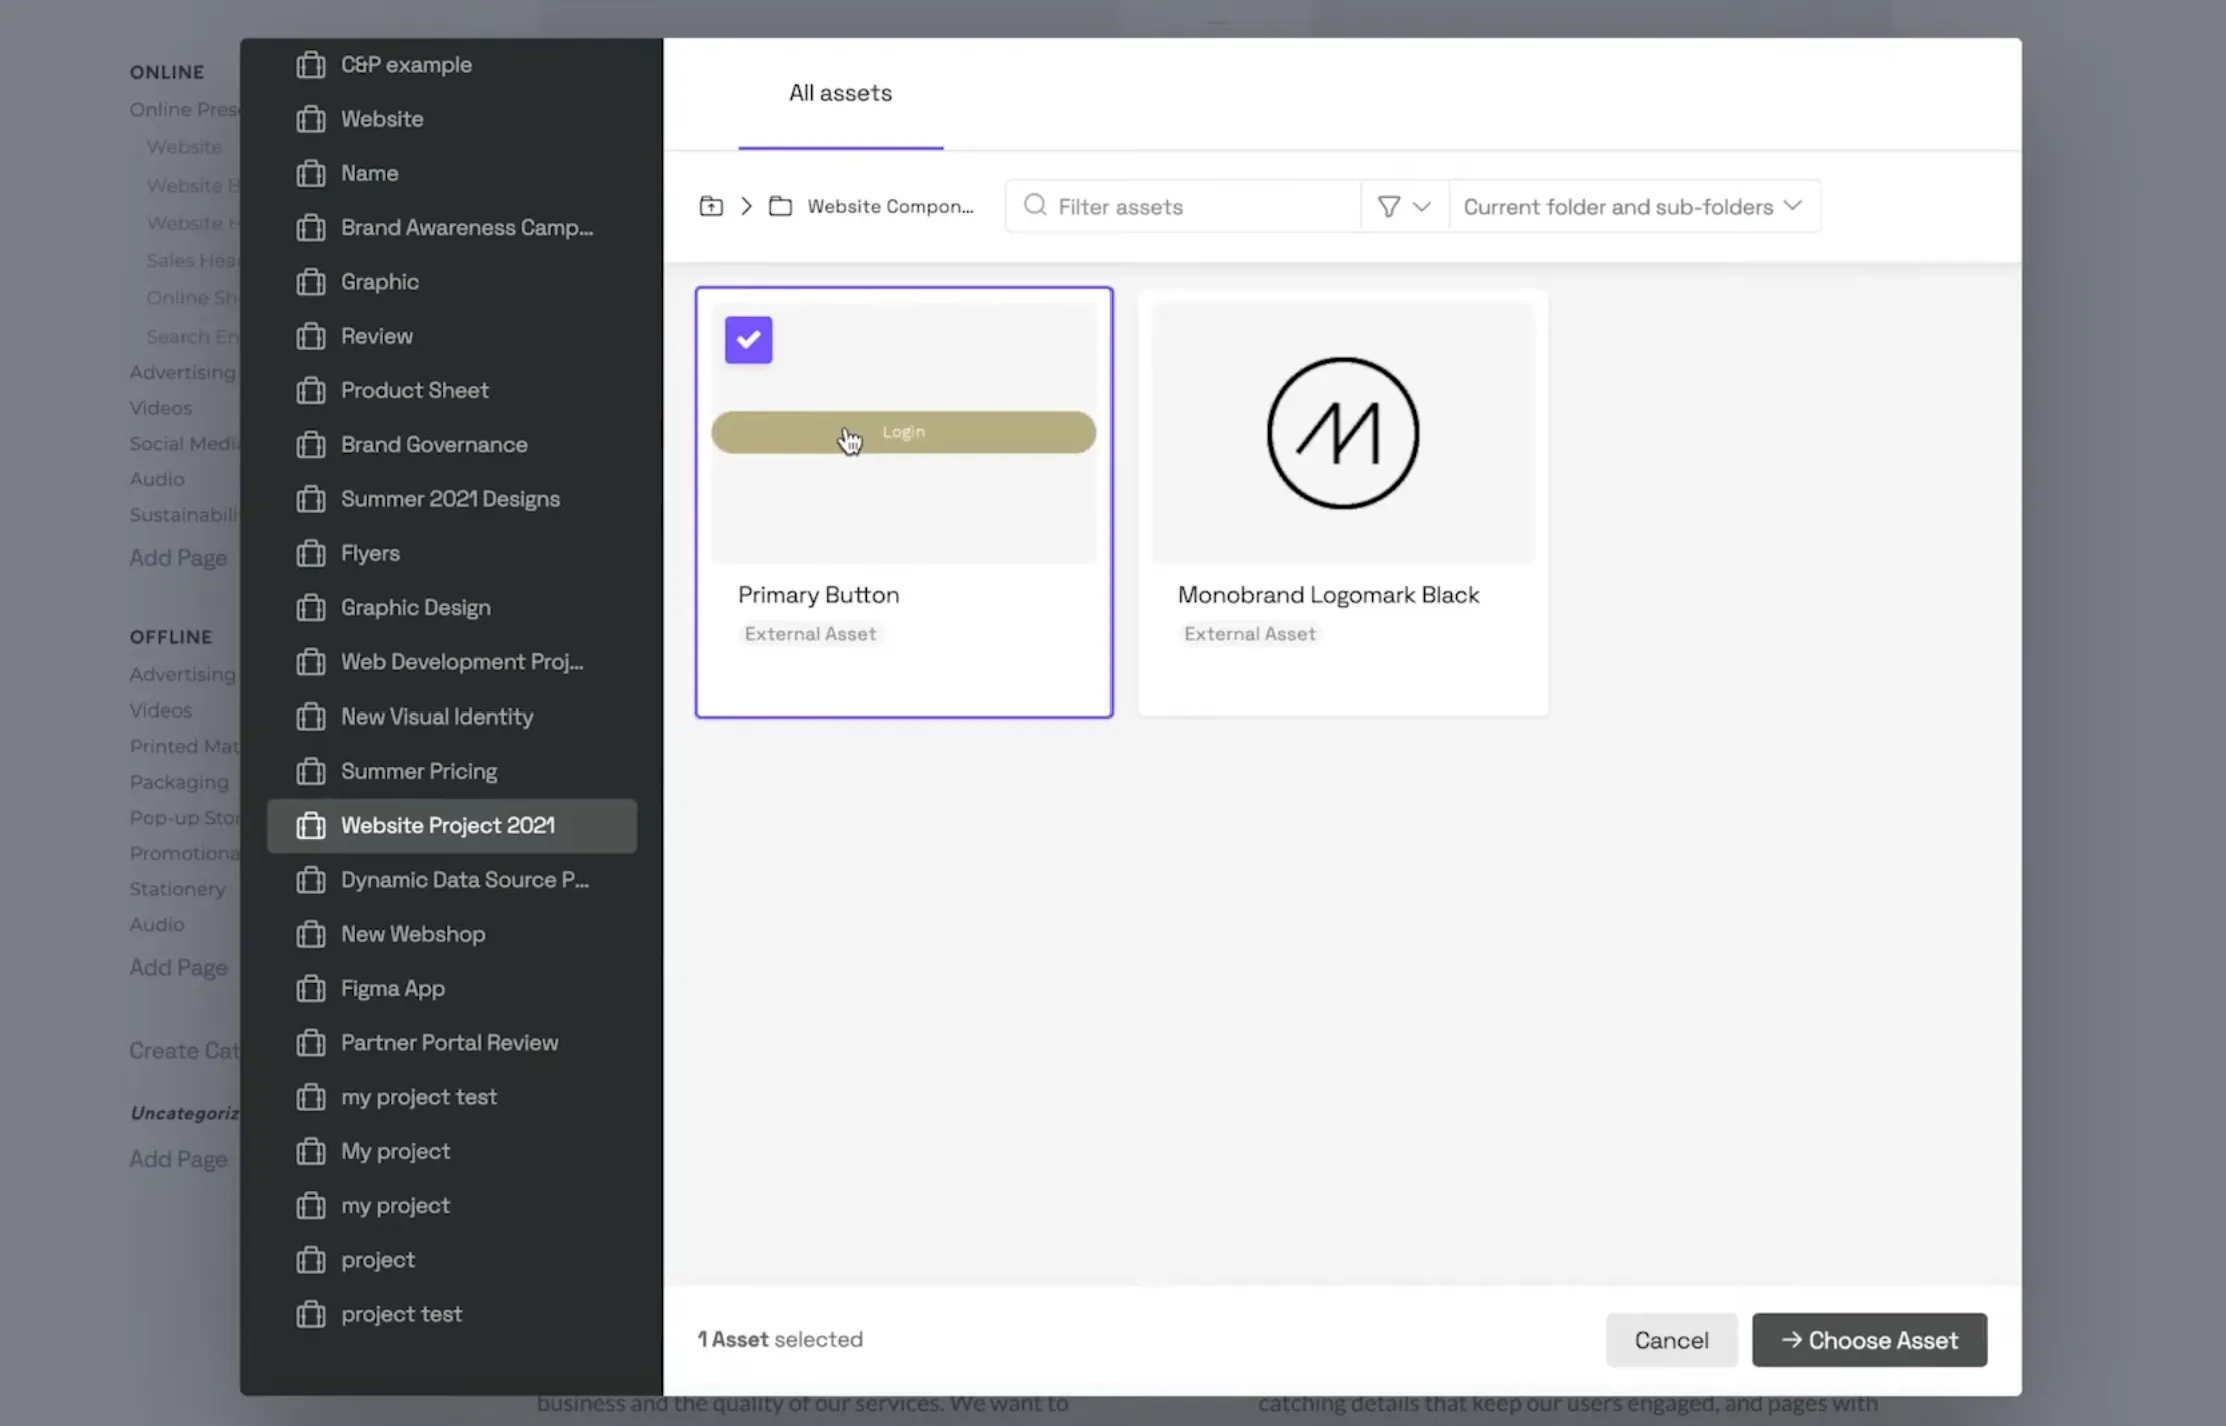The width and height of the screenshot is (2226, 1426).
Task: Click the search/filter assets magnifier icon
Action: point(1037,206)
